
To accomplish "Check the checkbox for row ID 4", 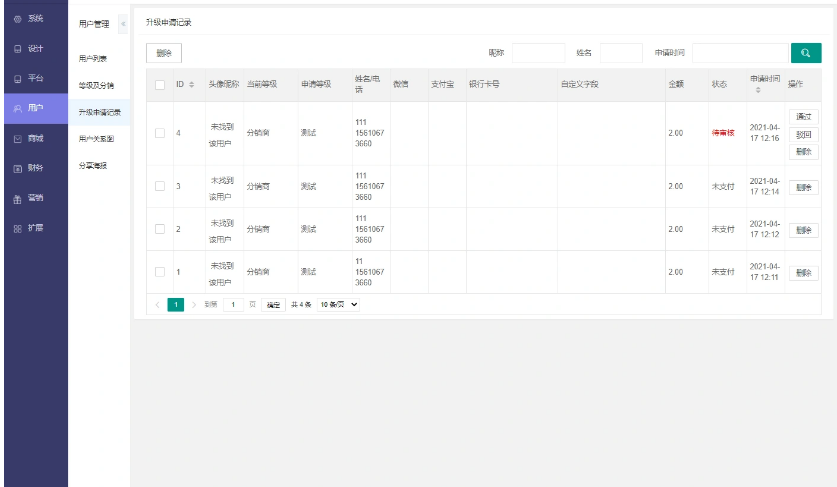I will click(x=160, y=133).
